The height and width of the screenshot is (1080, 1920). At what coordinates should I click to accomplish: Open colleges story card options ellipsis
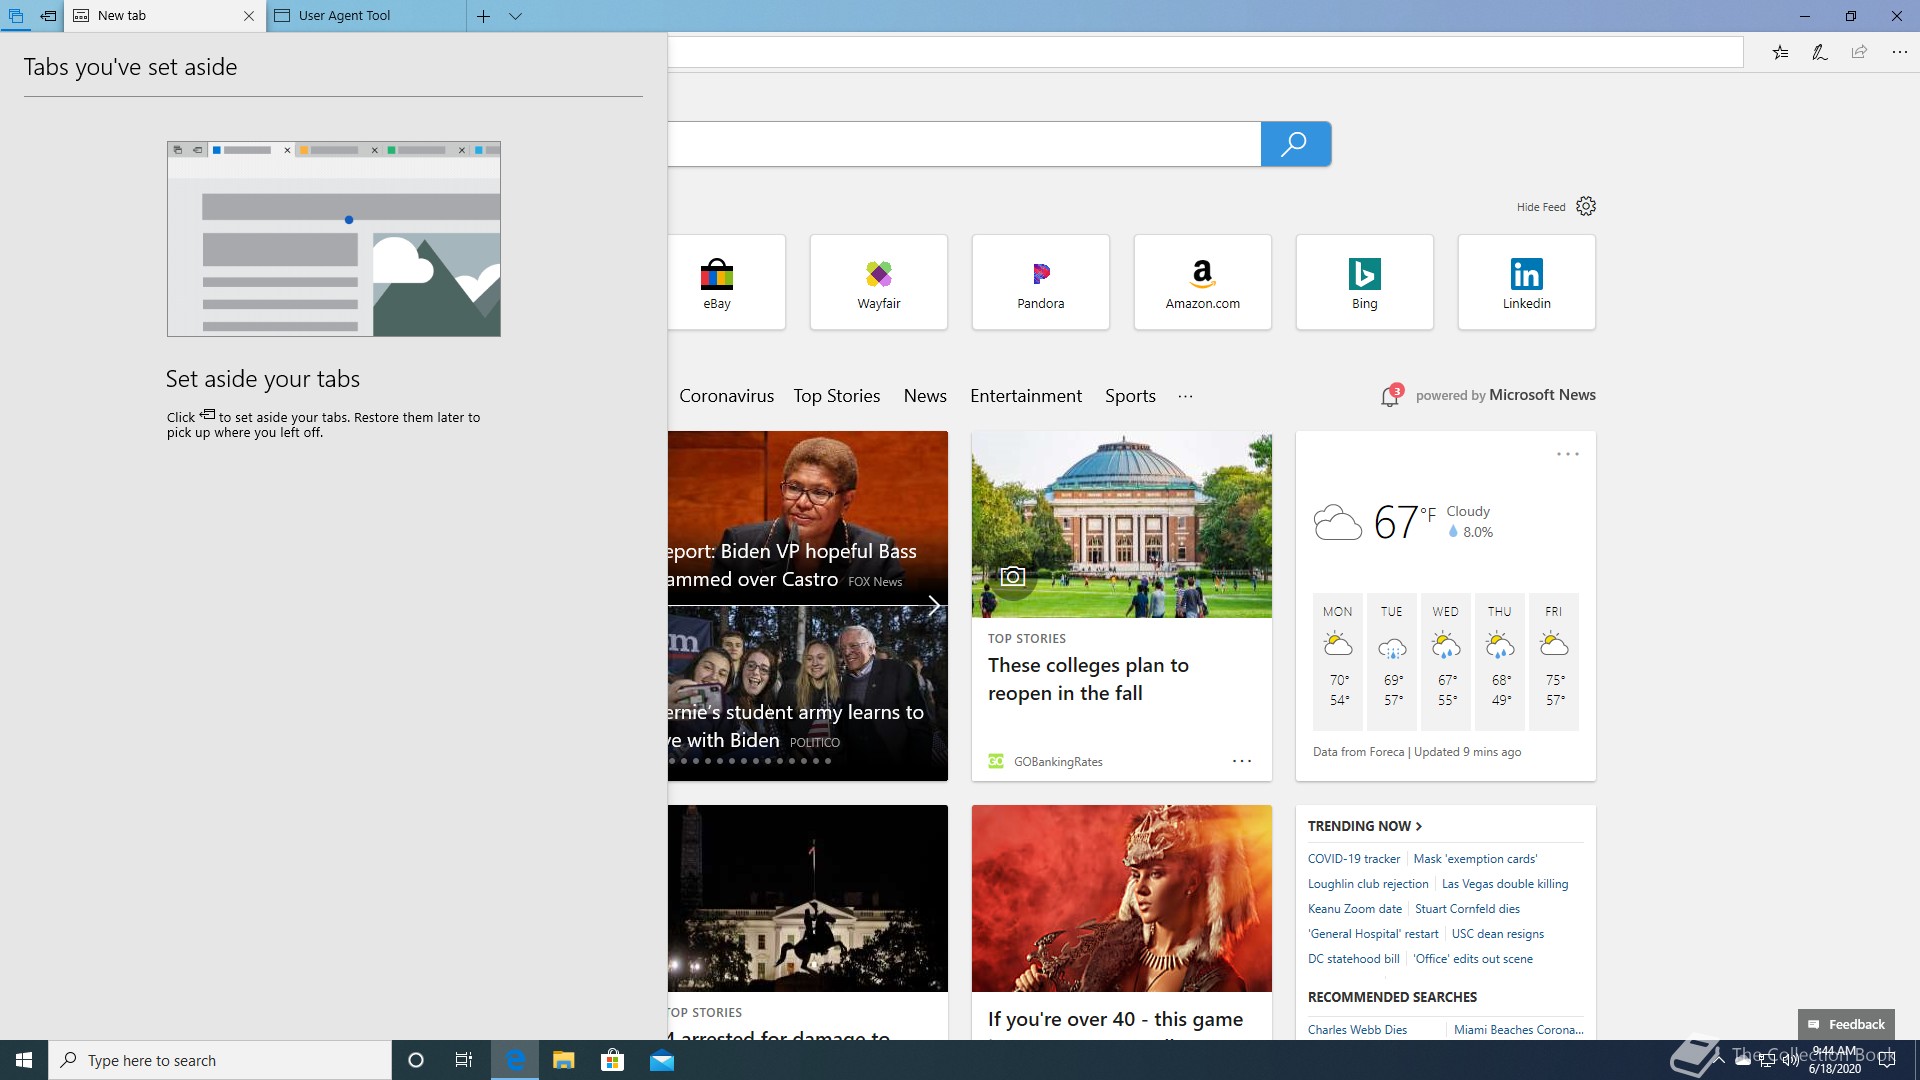coord(1241,761)
